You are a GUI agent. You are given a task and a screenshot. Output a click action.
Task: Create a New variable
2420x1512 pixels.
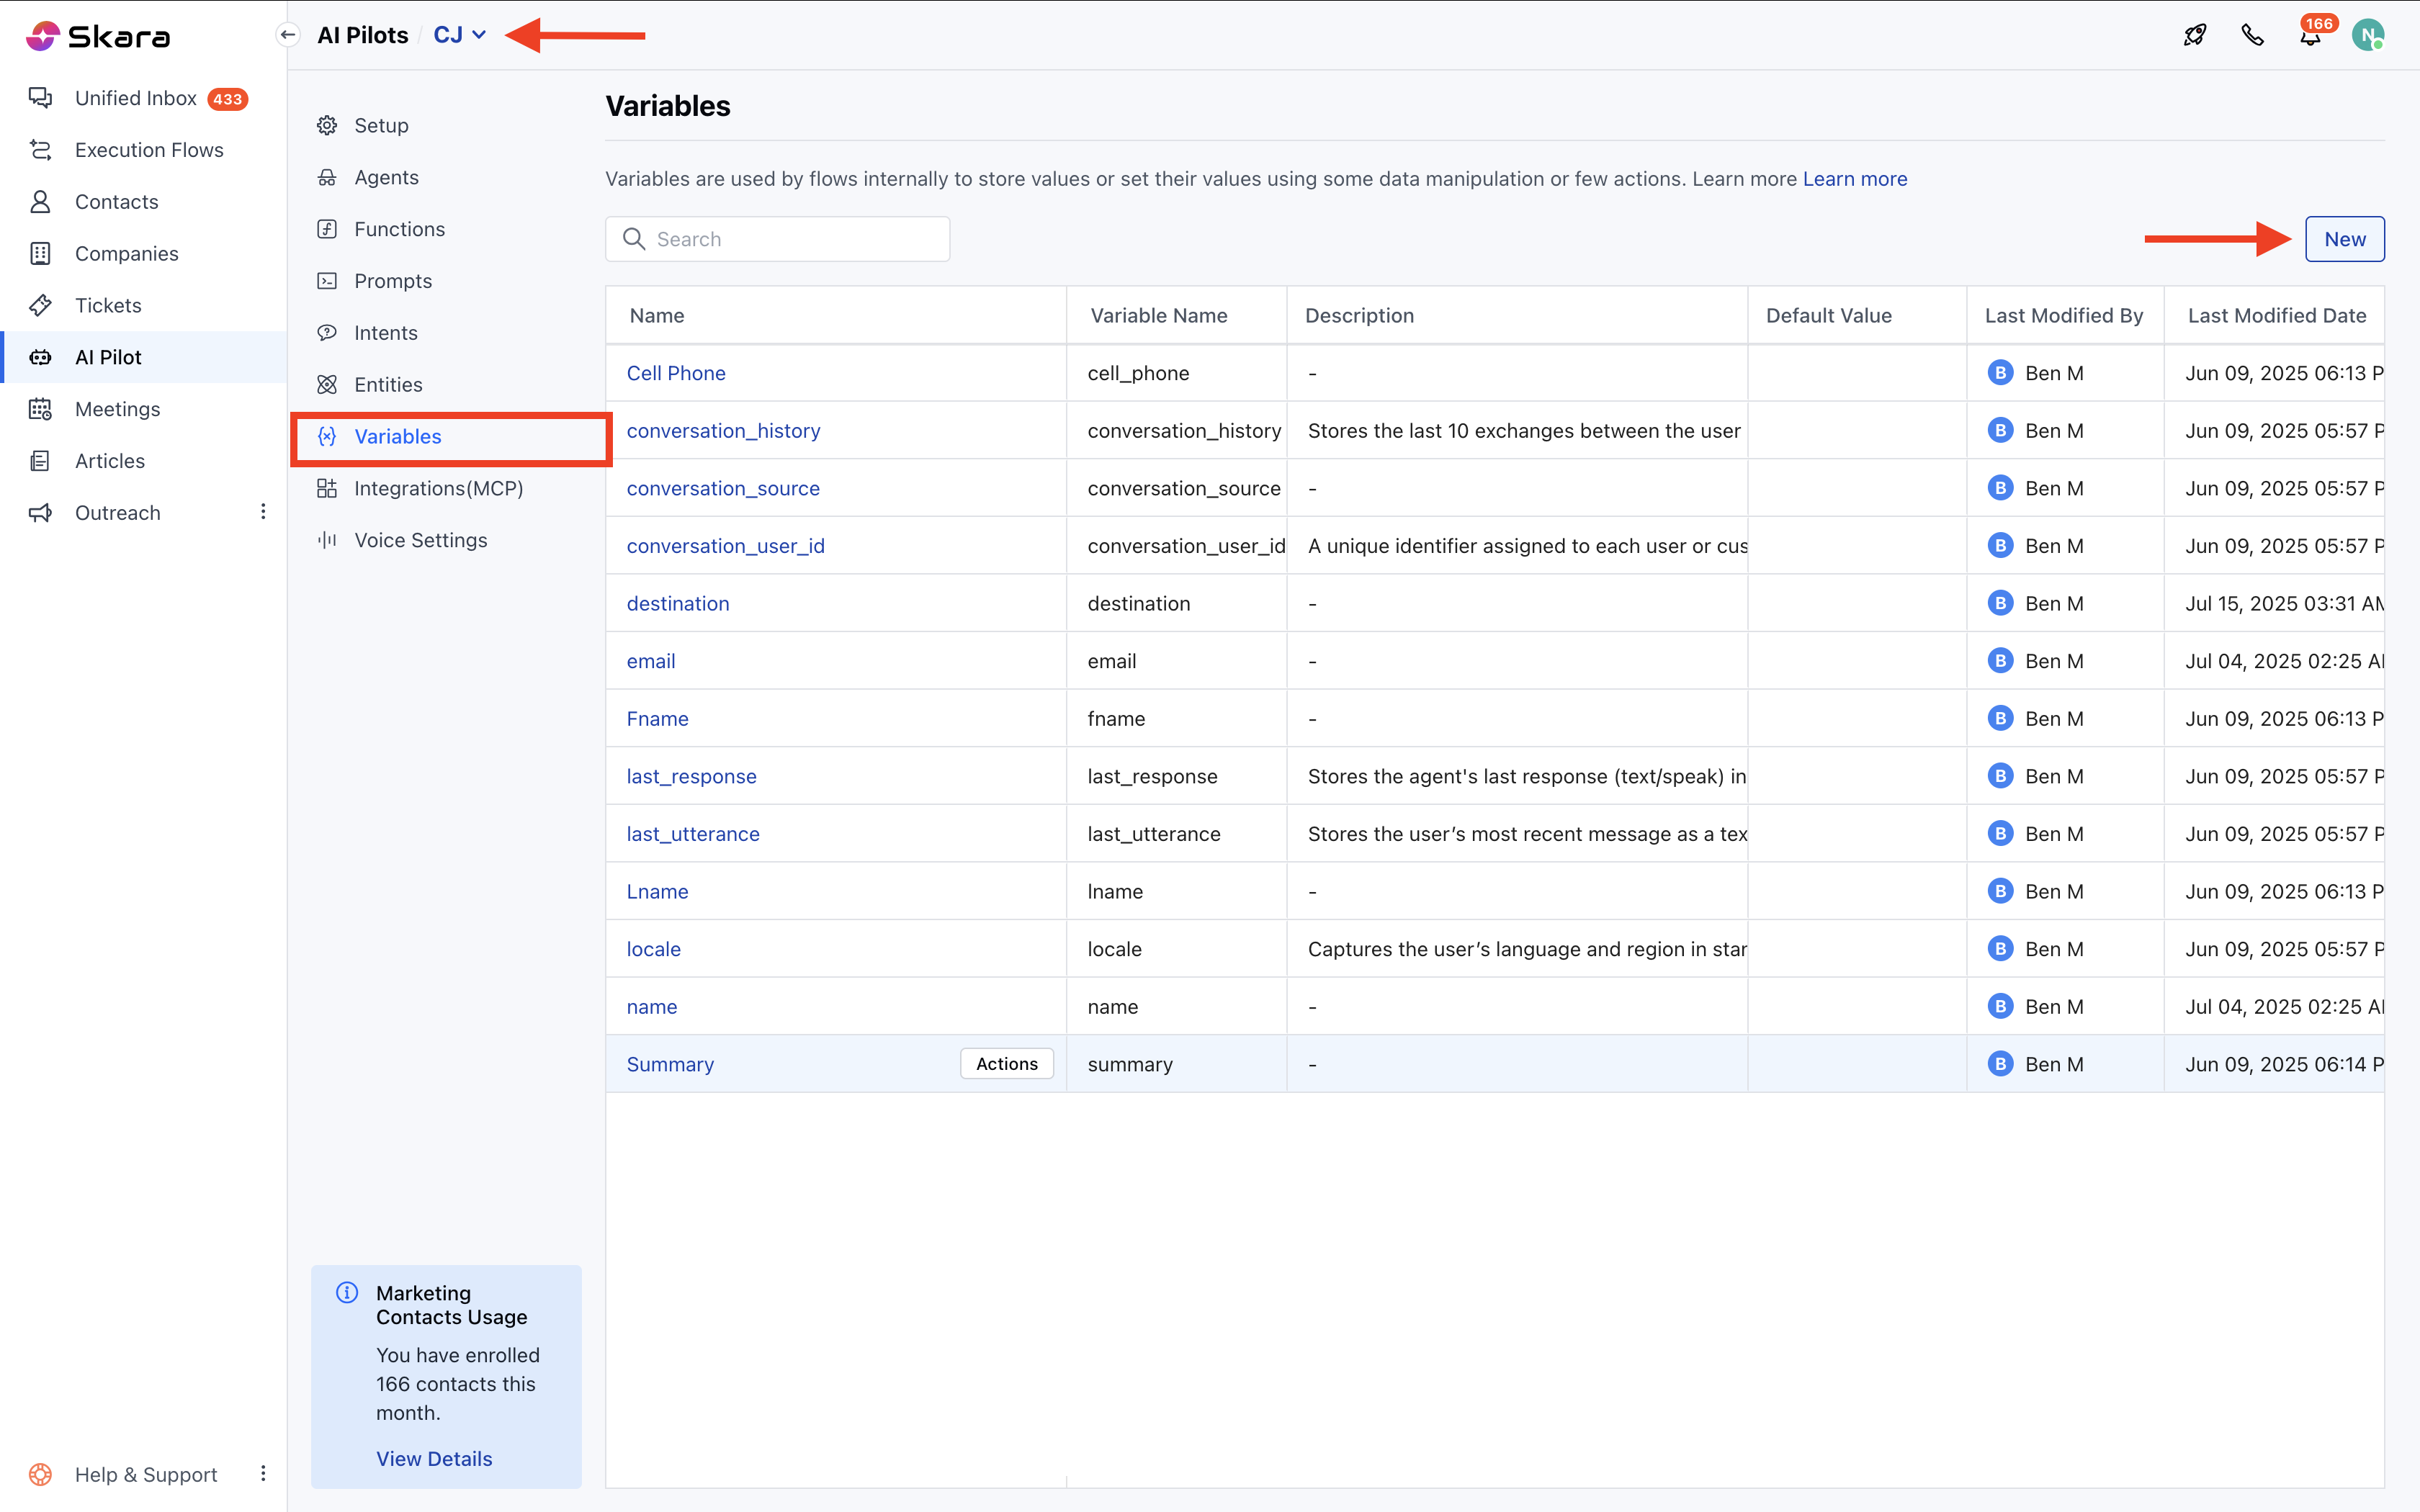click(x=2343, y=239)
